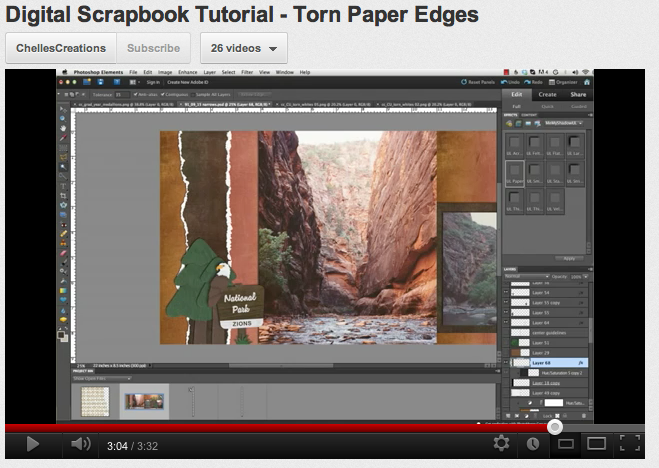Click the macOS volume icon in menu bar
Image resolution: width=659 pixels, height=468 pixels.
[x=575, y=72]
